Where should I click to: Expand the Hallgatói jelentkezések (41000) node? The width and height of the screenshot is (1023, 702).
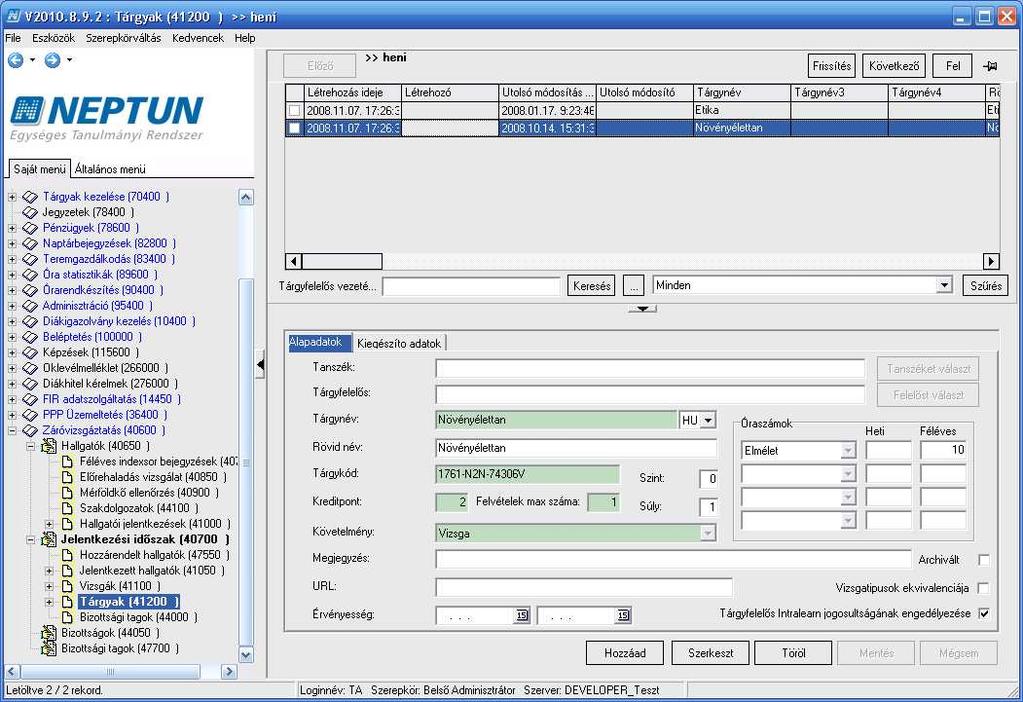tap(49, 524)
